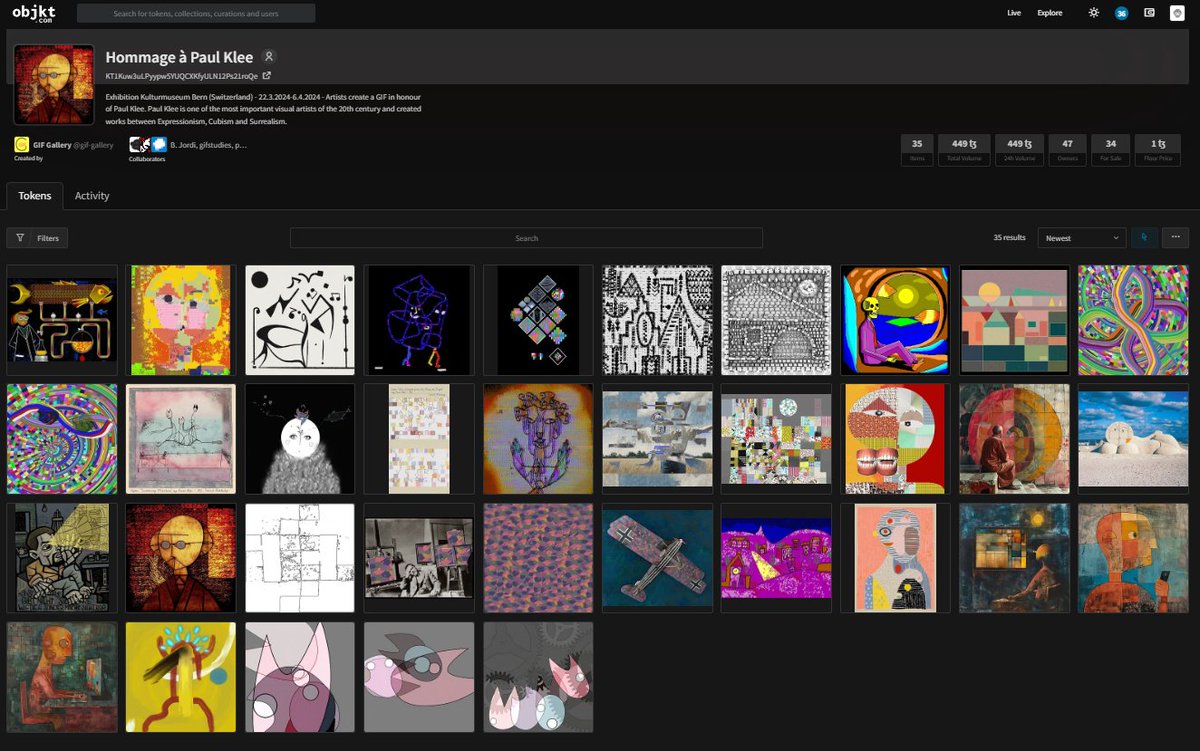Image resolution: width=1200 pixels, height=751 pixels.
Task: Click the black-and-white collaborator avatar
Action: coord(137,145)
